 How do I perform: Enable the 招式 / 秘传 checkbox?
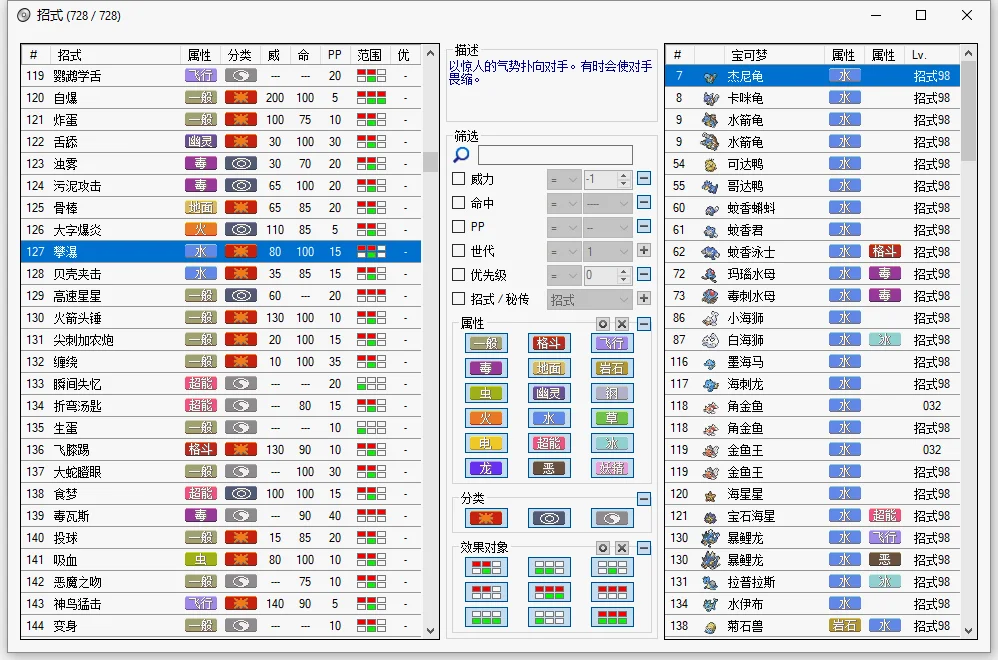pos(458,298)
